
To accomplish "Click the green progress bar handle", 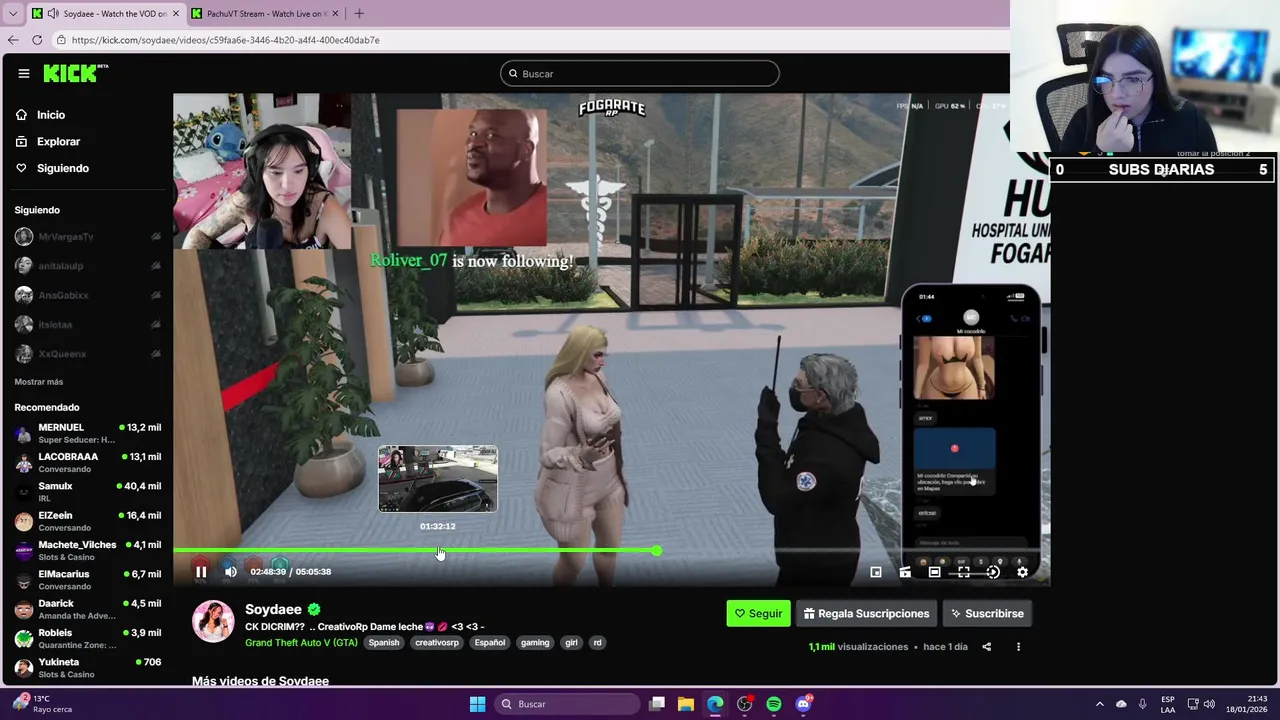I will 656,551.
